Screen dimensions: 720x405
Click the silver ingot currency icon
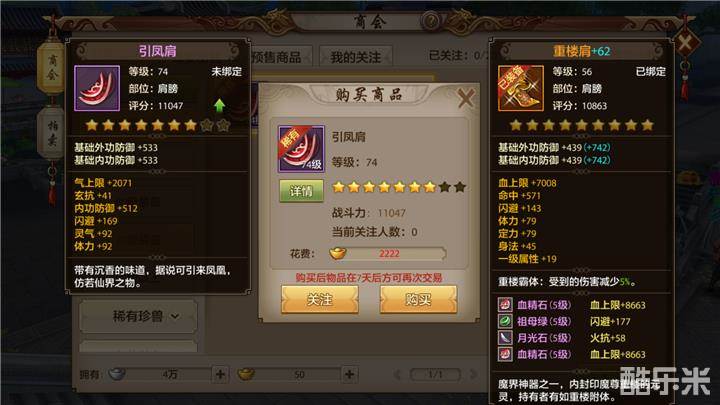[x=117, y=374]
